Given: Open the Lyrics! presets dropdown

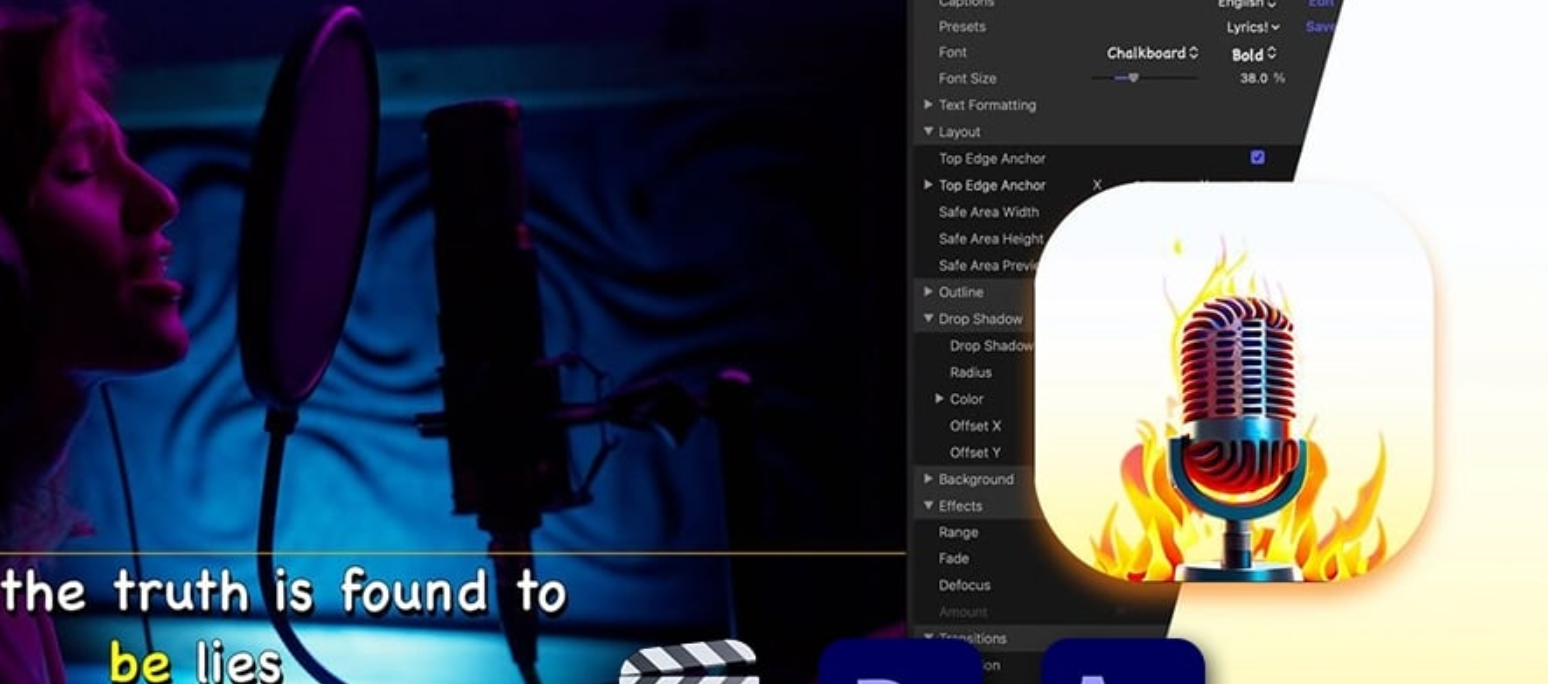Looking at the screenshot, I should pos(1253,27).
